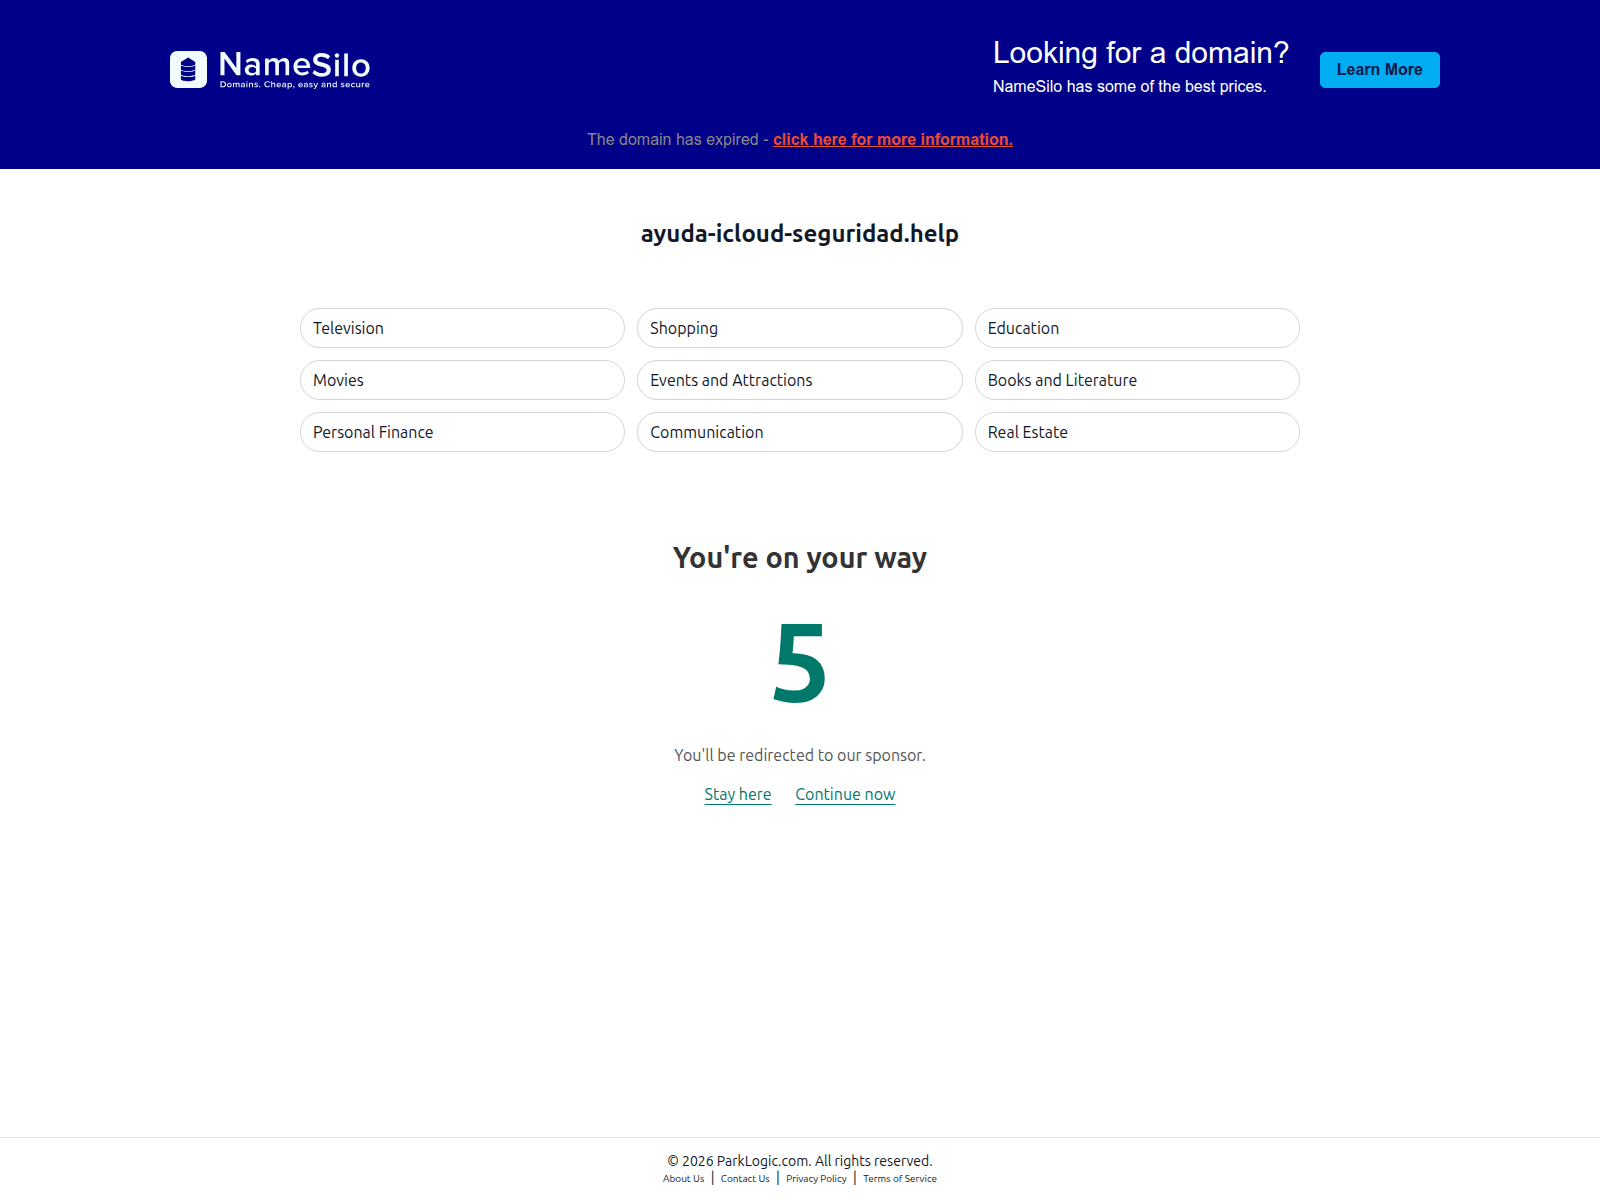Select the Shopping category
This screenshot has height=1200, width=1600.
[799, 328]
